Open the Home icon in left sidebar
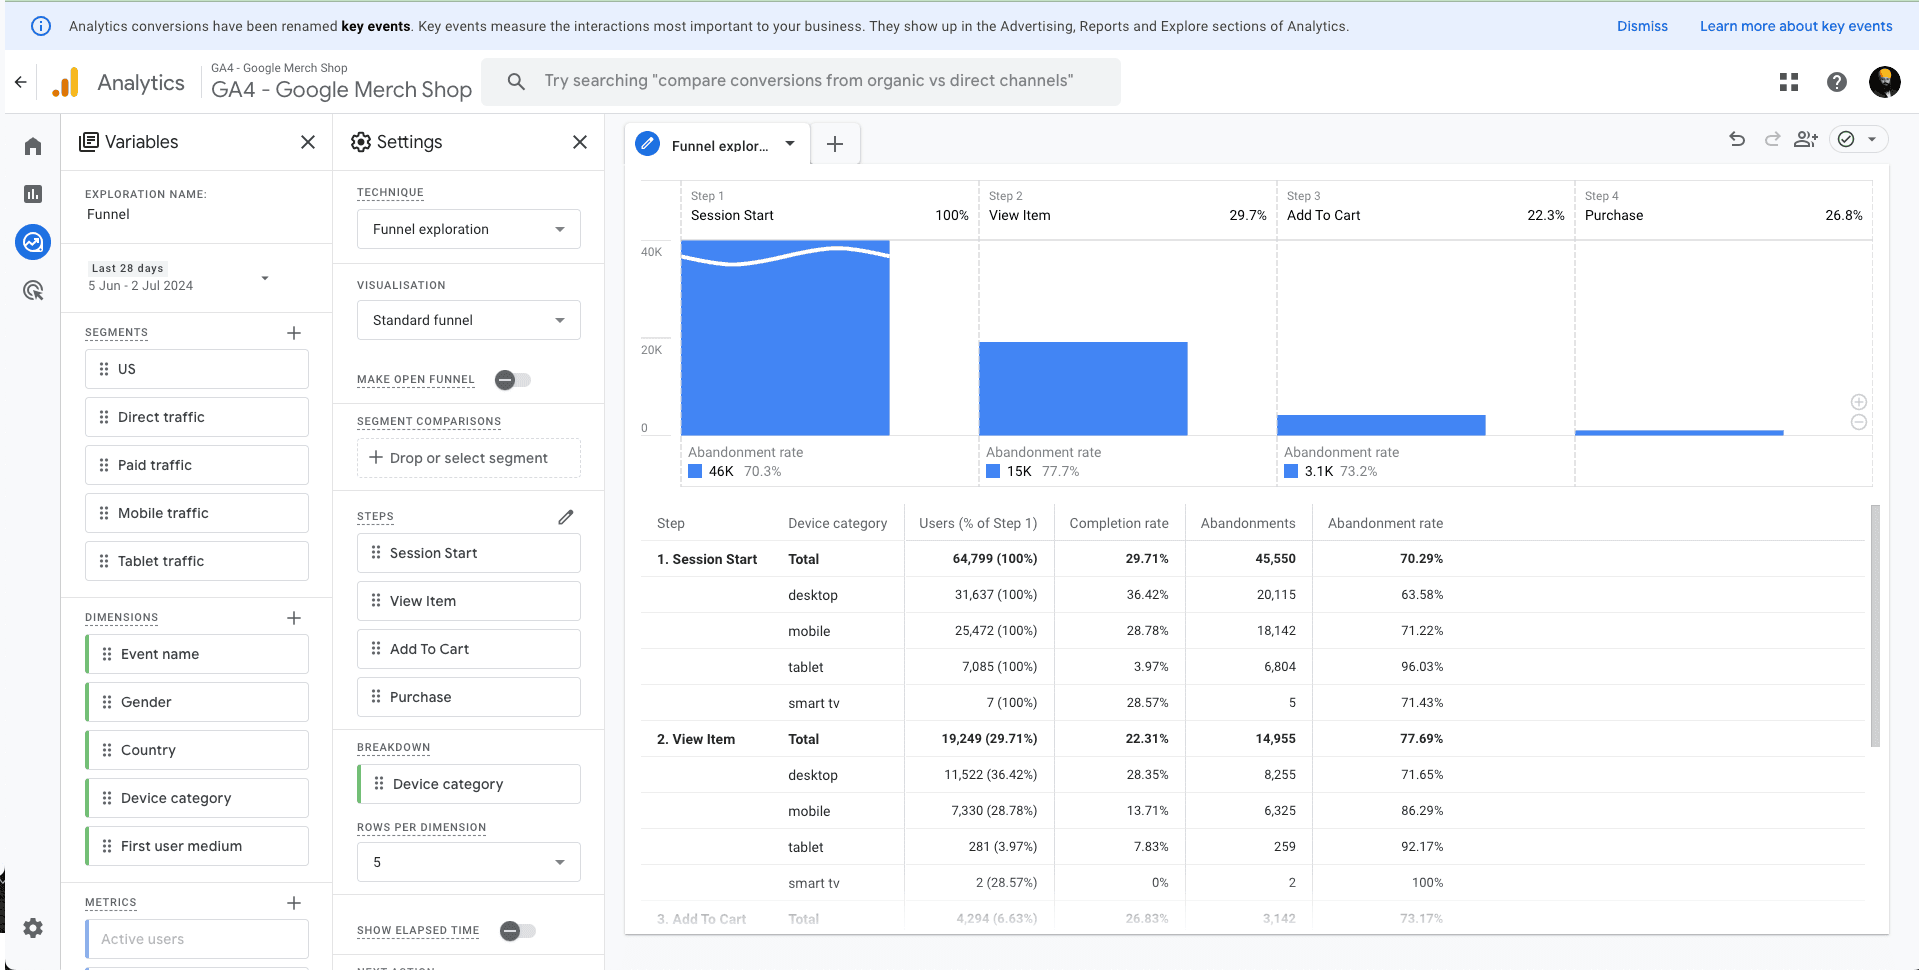Image resolution: width=1919 pixels, height=970 pixels. point(33,146)
